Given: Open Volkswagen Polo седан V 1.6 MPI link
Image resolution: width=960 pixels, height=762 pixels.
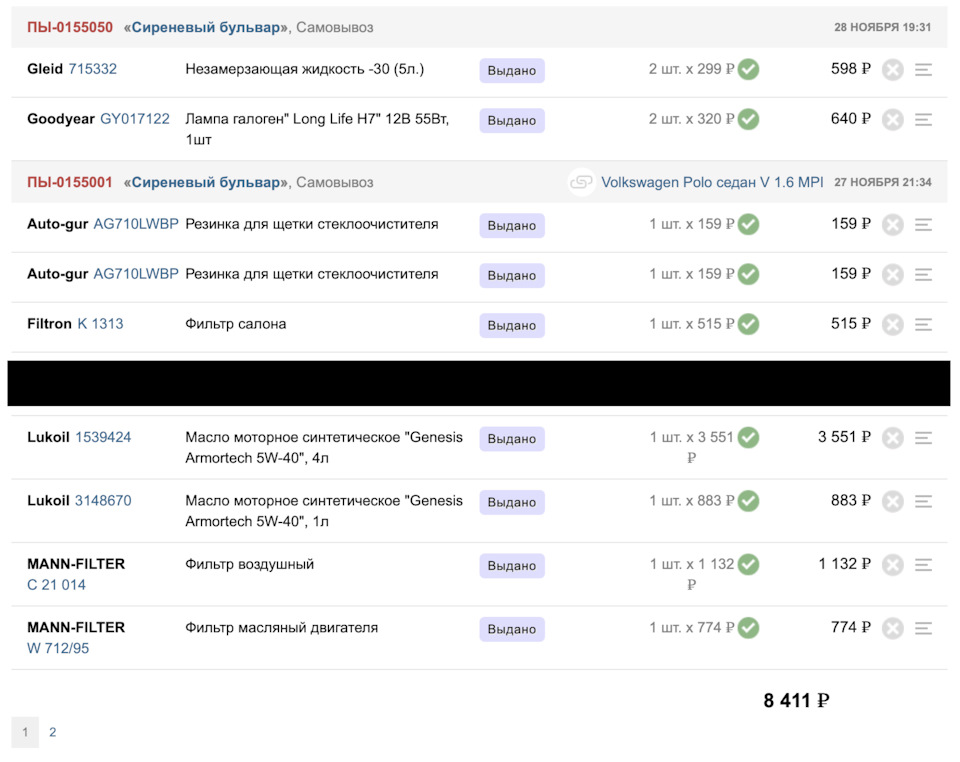Looking at the screenshot, I should 712,183.
